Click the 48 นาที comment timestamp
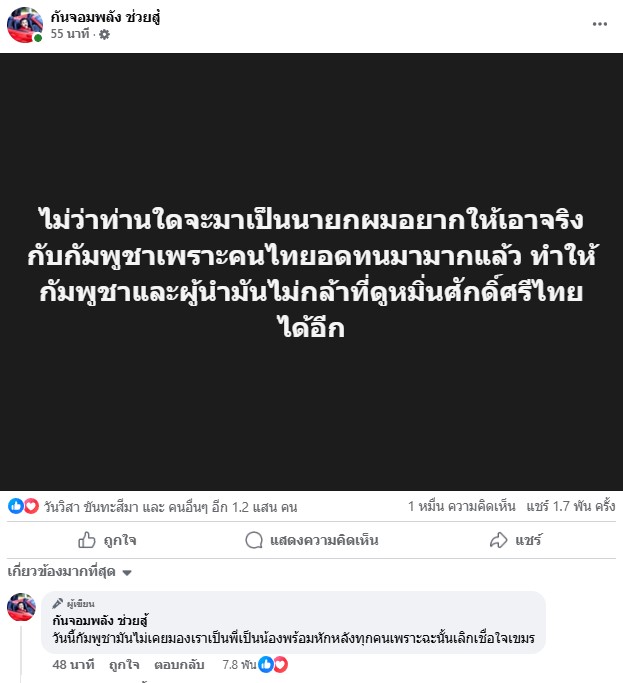This screenshot has height=683, width=623. [73, 665]
